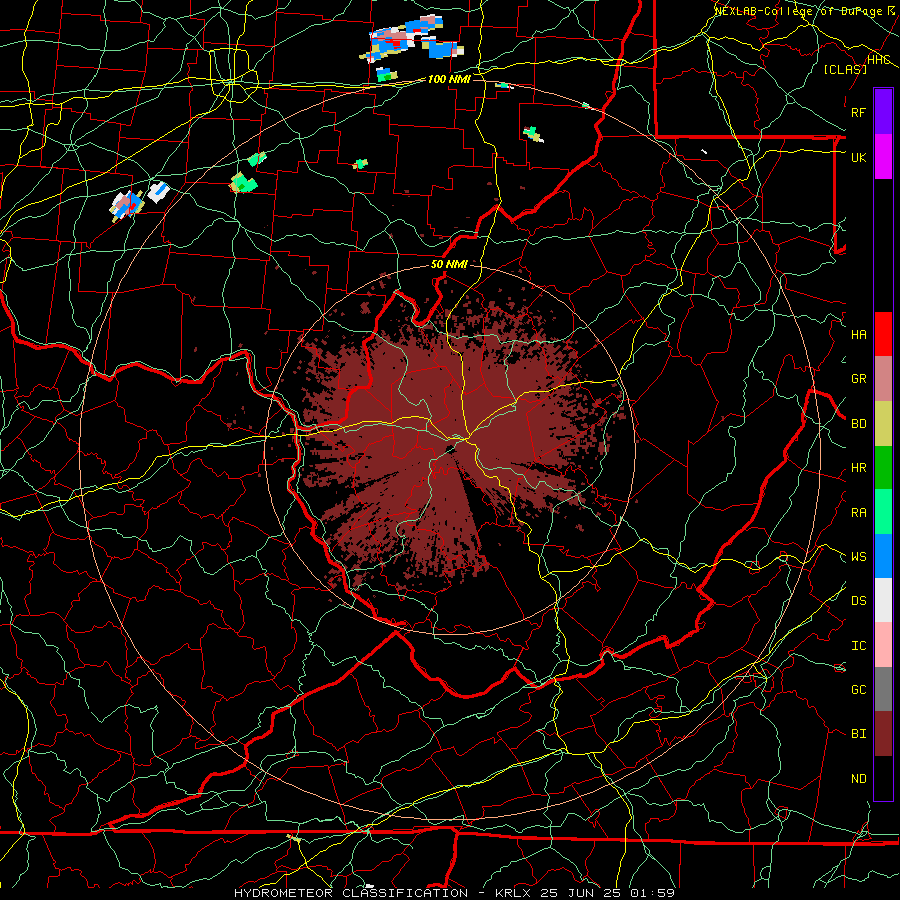This screenshot has height=900, width=900.
Task: Click the "HHC" product label
Action: point(879,60)
